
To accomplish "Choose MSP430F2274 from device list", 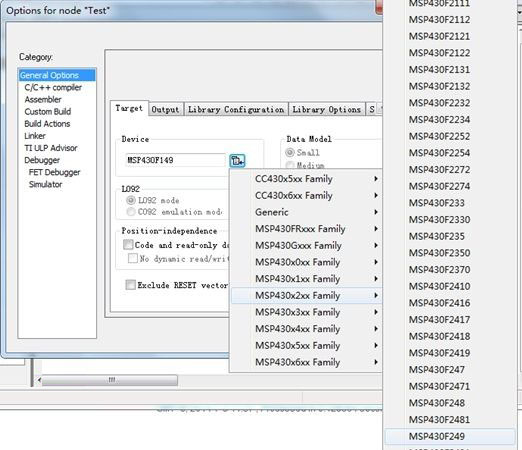I will click(x=449, y=186).
